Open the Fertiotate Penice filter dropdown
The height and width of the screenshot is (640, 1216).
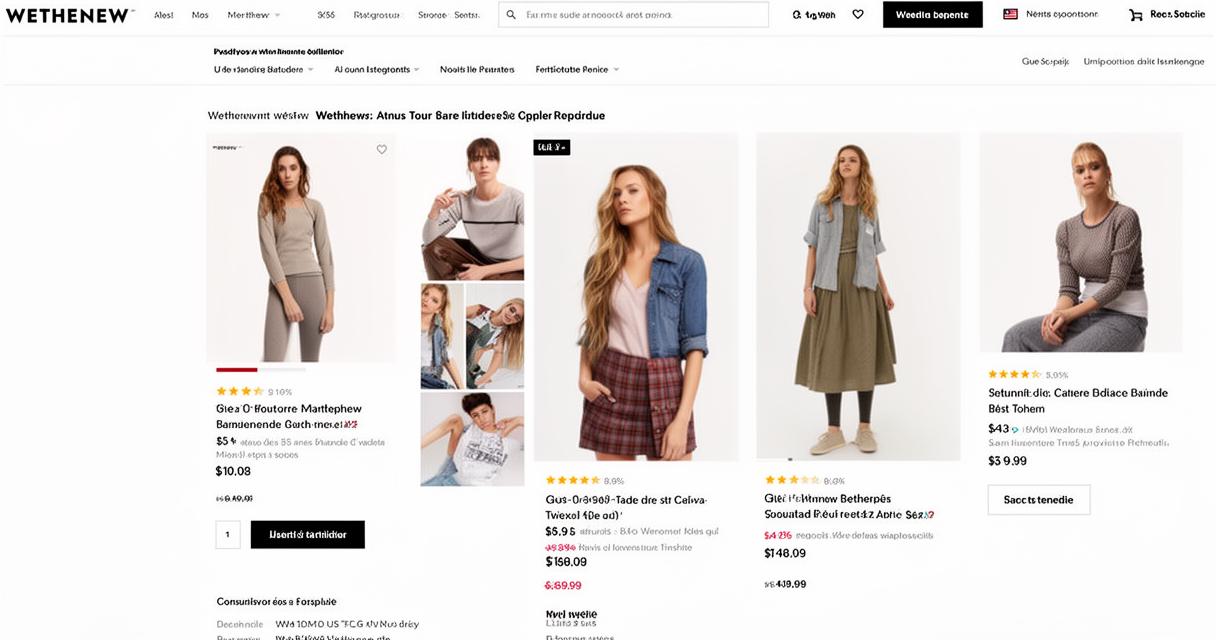[577, 70]
